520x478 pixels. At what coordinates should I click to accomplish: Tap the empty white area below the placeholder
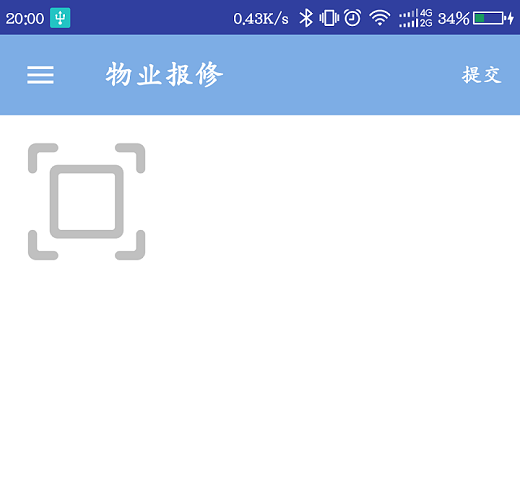[x=260, y=367]
